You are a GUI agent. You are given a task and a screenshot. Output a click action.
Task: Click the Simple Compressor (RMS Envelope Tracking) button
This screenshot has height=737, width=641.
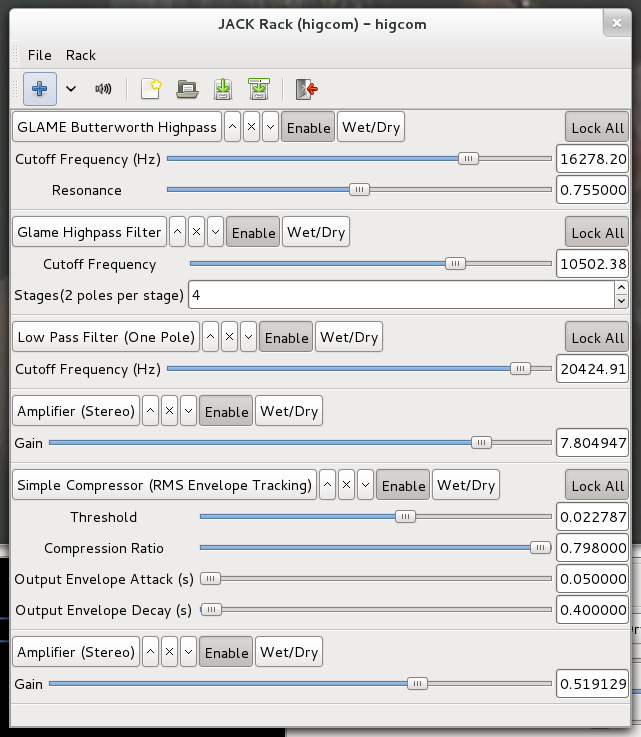point(164,485)
